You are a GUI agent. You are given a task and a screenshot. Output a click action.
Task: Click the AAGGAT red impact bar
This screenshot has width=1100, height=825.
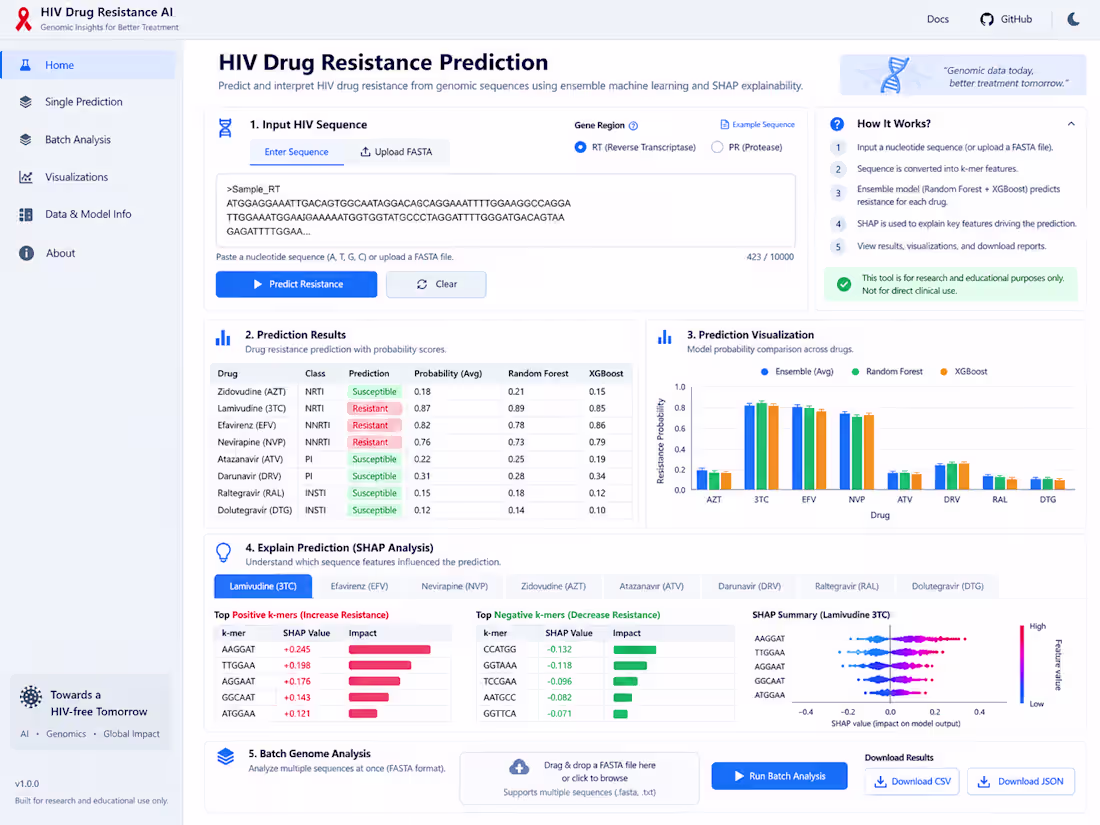pos(389,650)
